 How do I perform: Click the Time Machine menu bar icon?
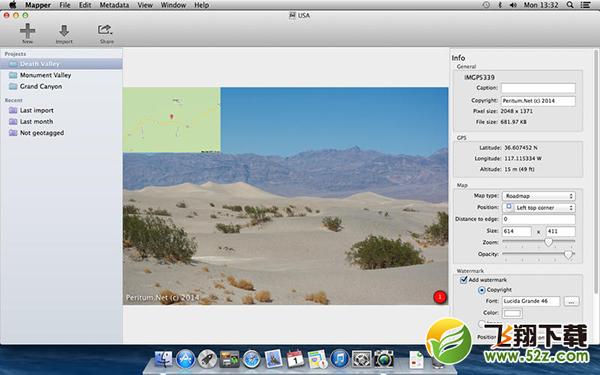pyautogui.click(x=486, y=5)
